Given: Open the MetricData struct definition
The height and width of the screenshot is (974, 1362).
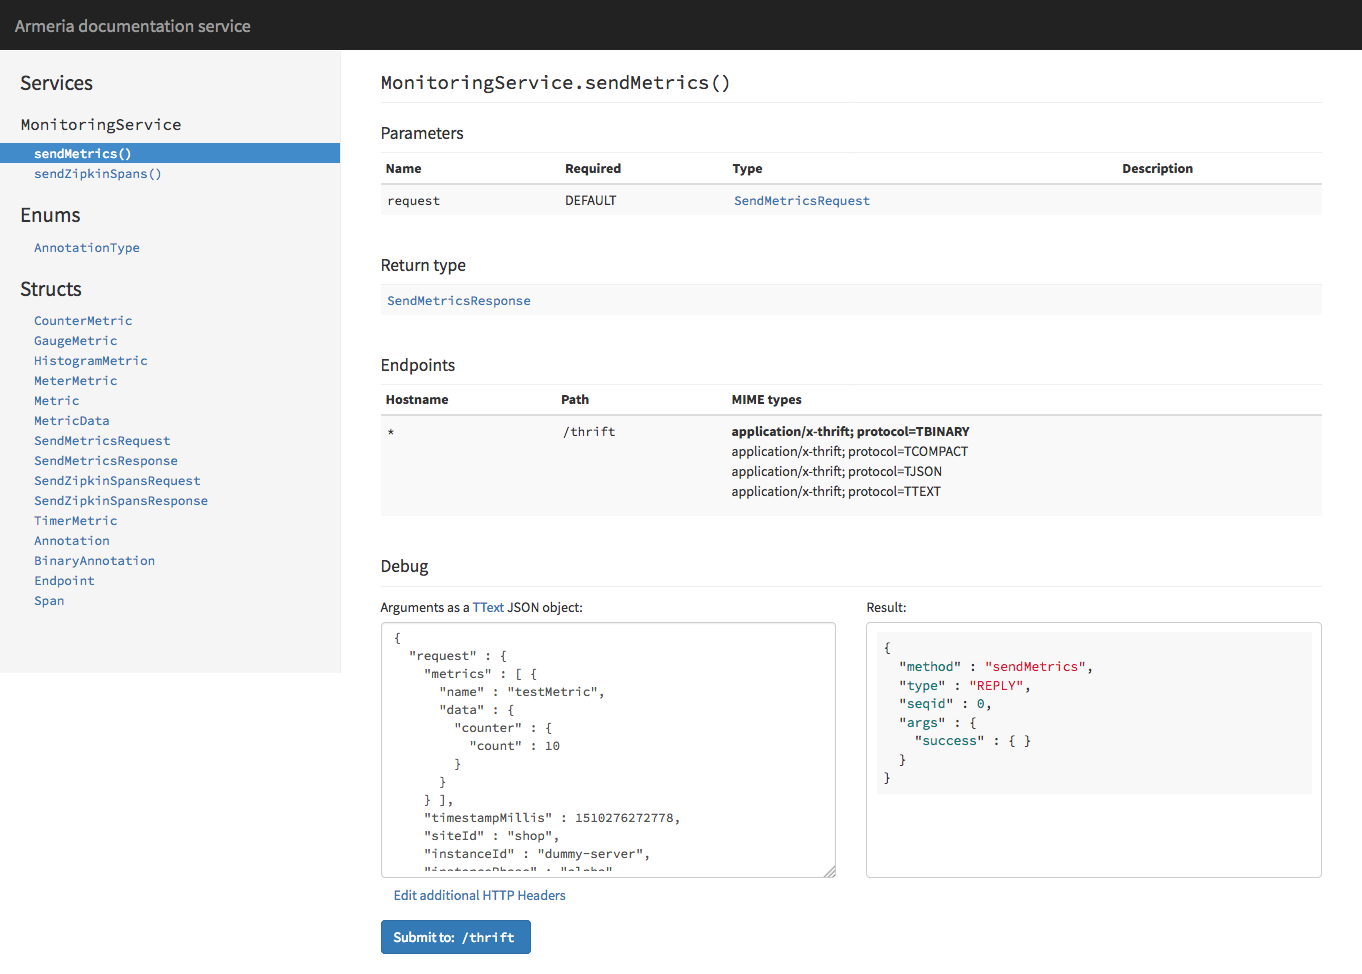Looking at the screenshot, I should [72, 420].
